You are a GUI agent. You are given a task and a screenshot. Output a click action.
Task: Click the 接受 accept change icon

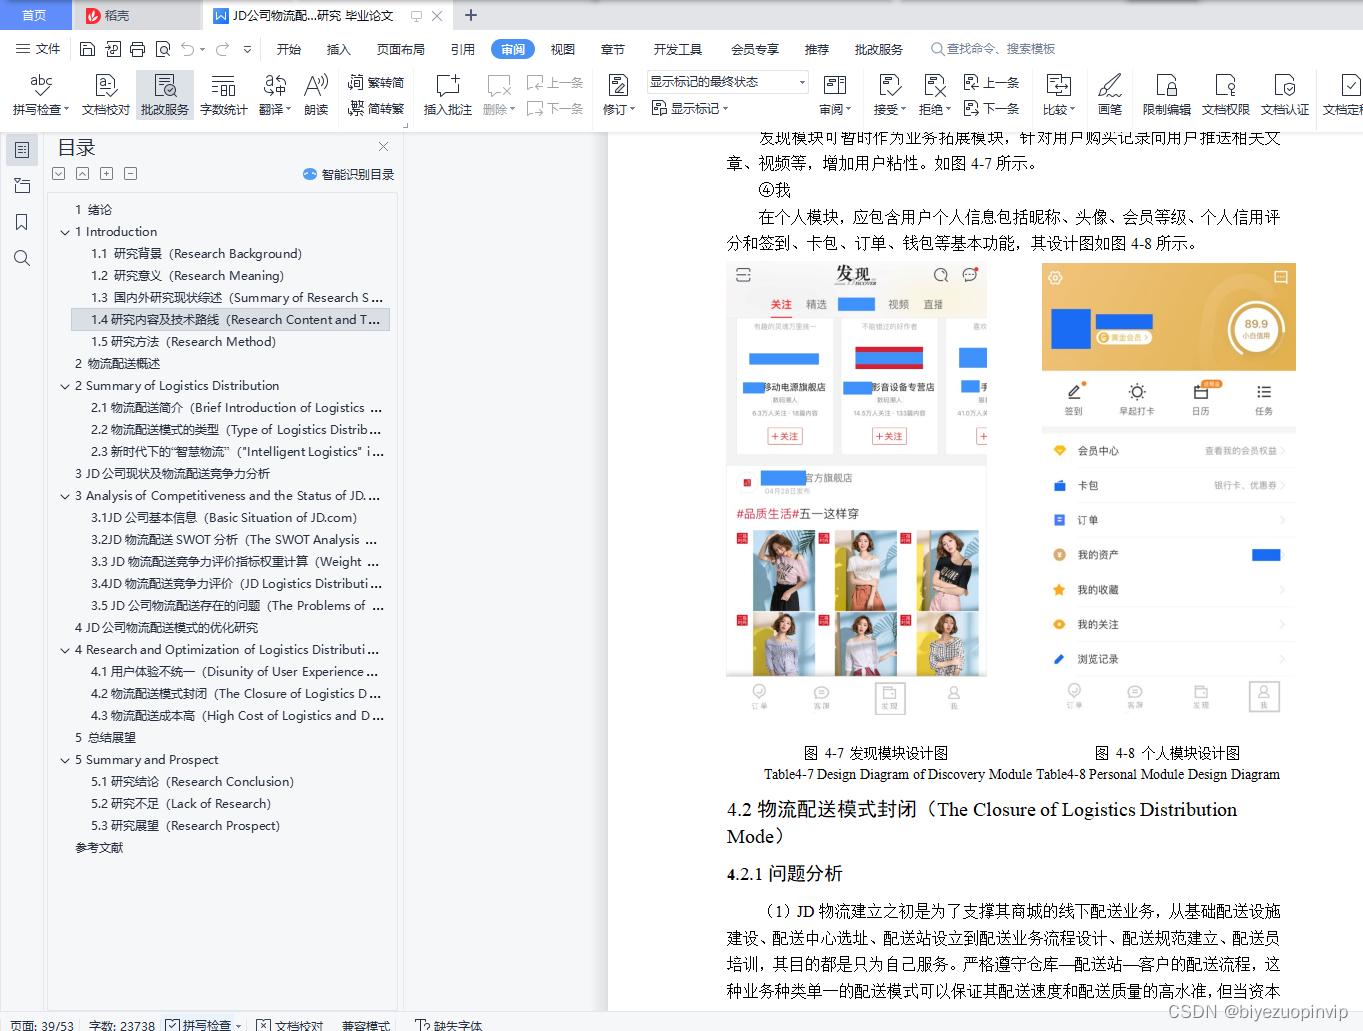889,86
